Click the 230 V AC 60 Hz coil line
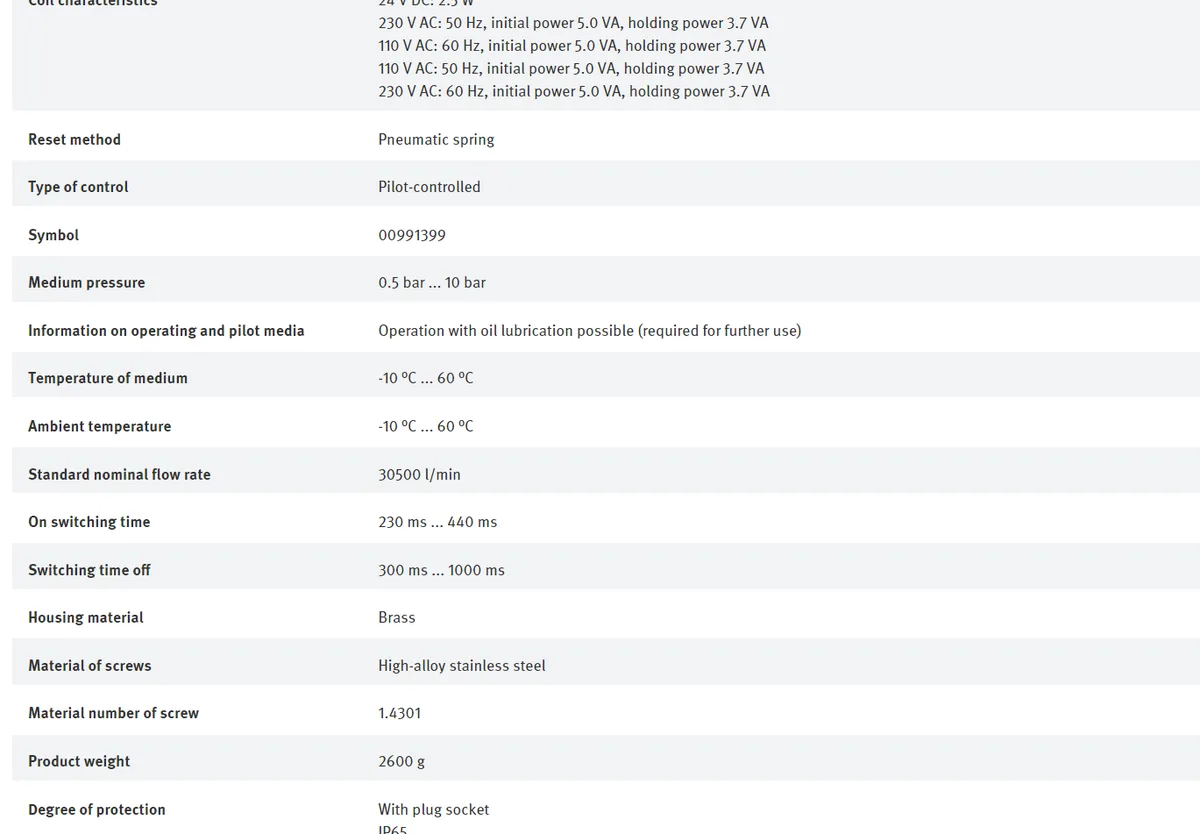The width and height of the screenshot is (1200, 834). click(x=574, y=91)
